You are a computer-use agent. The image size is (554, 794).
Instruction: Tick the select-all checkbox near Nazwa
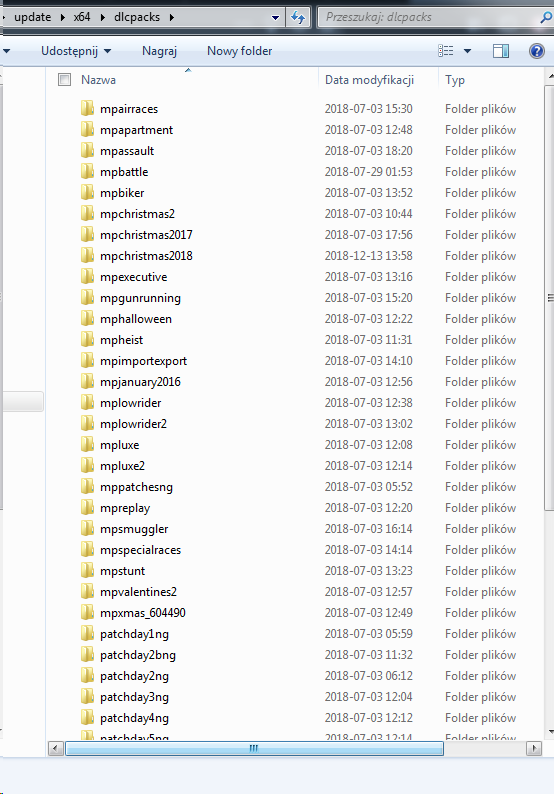(x=64, y=80)
